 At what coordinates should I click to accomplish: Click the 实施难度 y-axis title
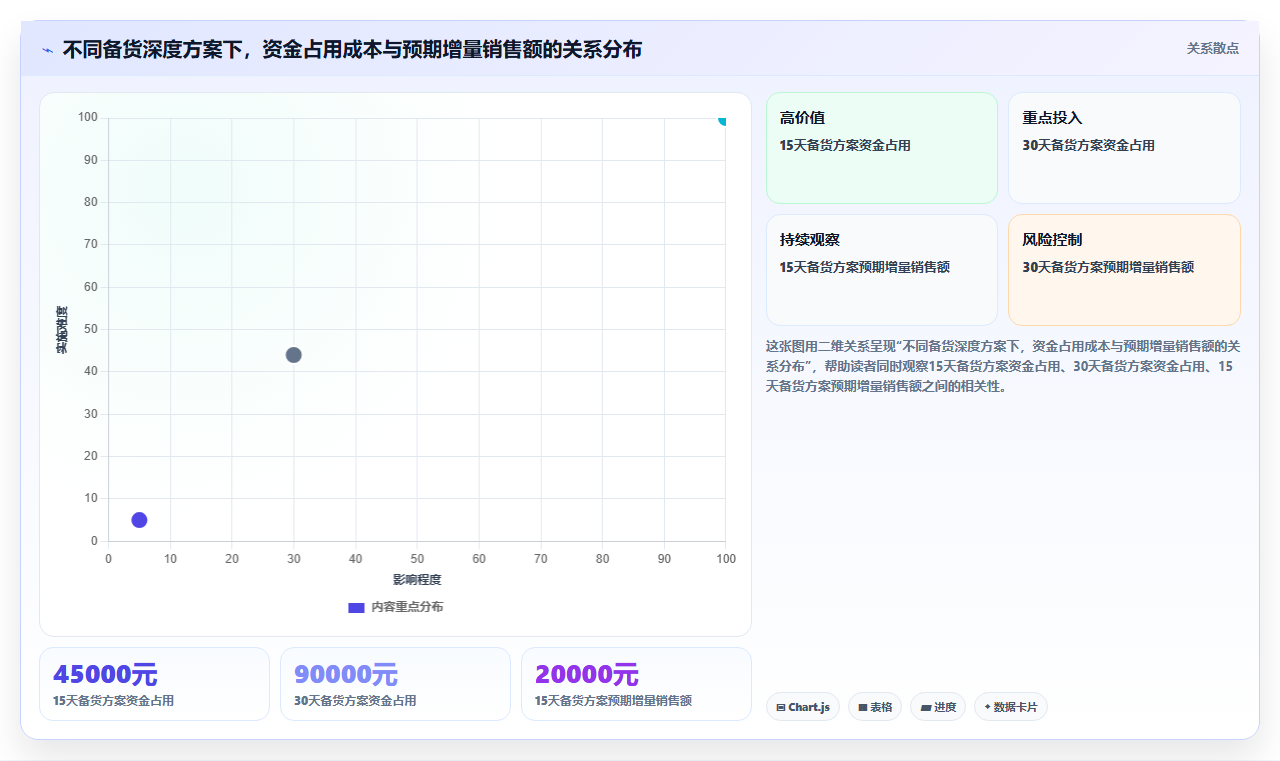click(62, 330)
